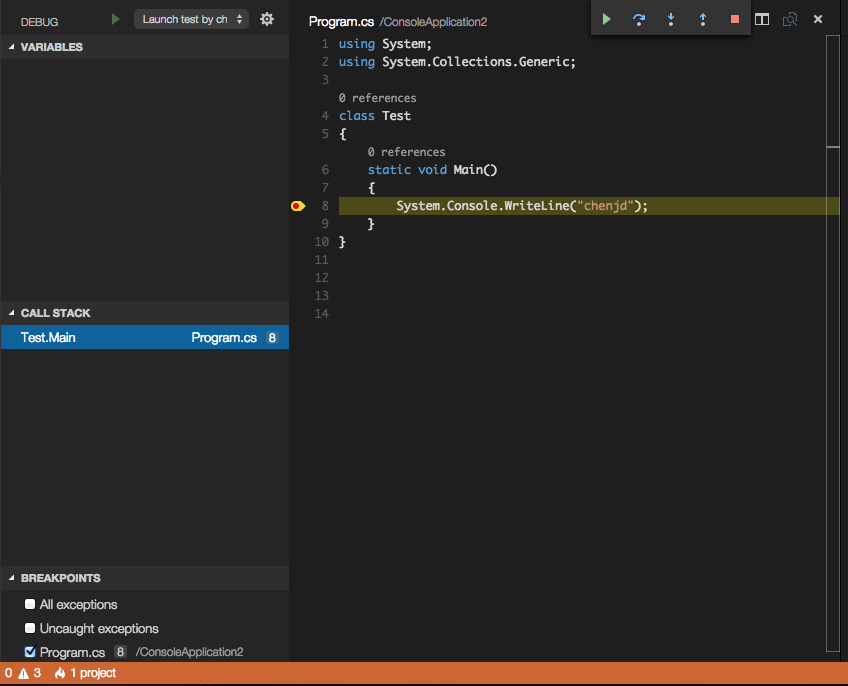Open the changes view icon
The image size is (848, 686).
click(x=790, y=19)
